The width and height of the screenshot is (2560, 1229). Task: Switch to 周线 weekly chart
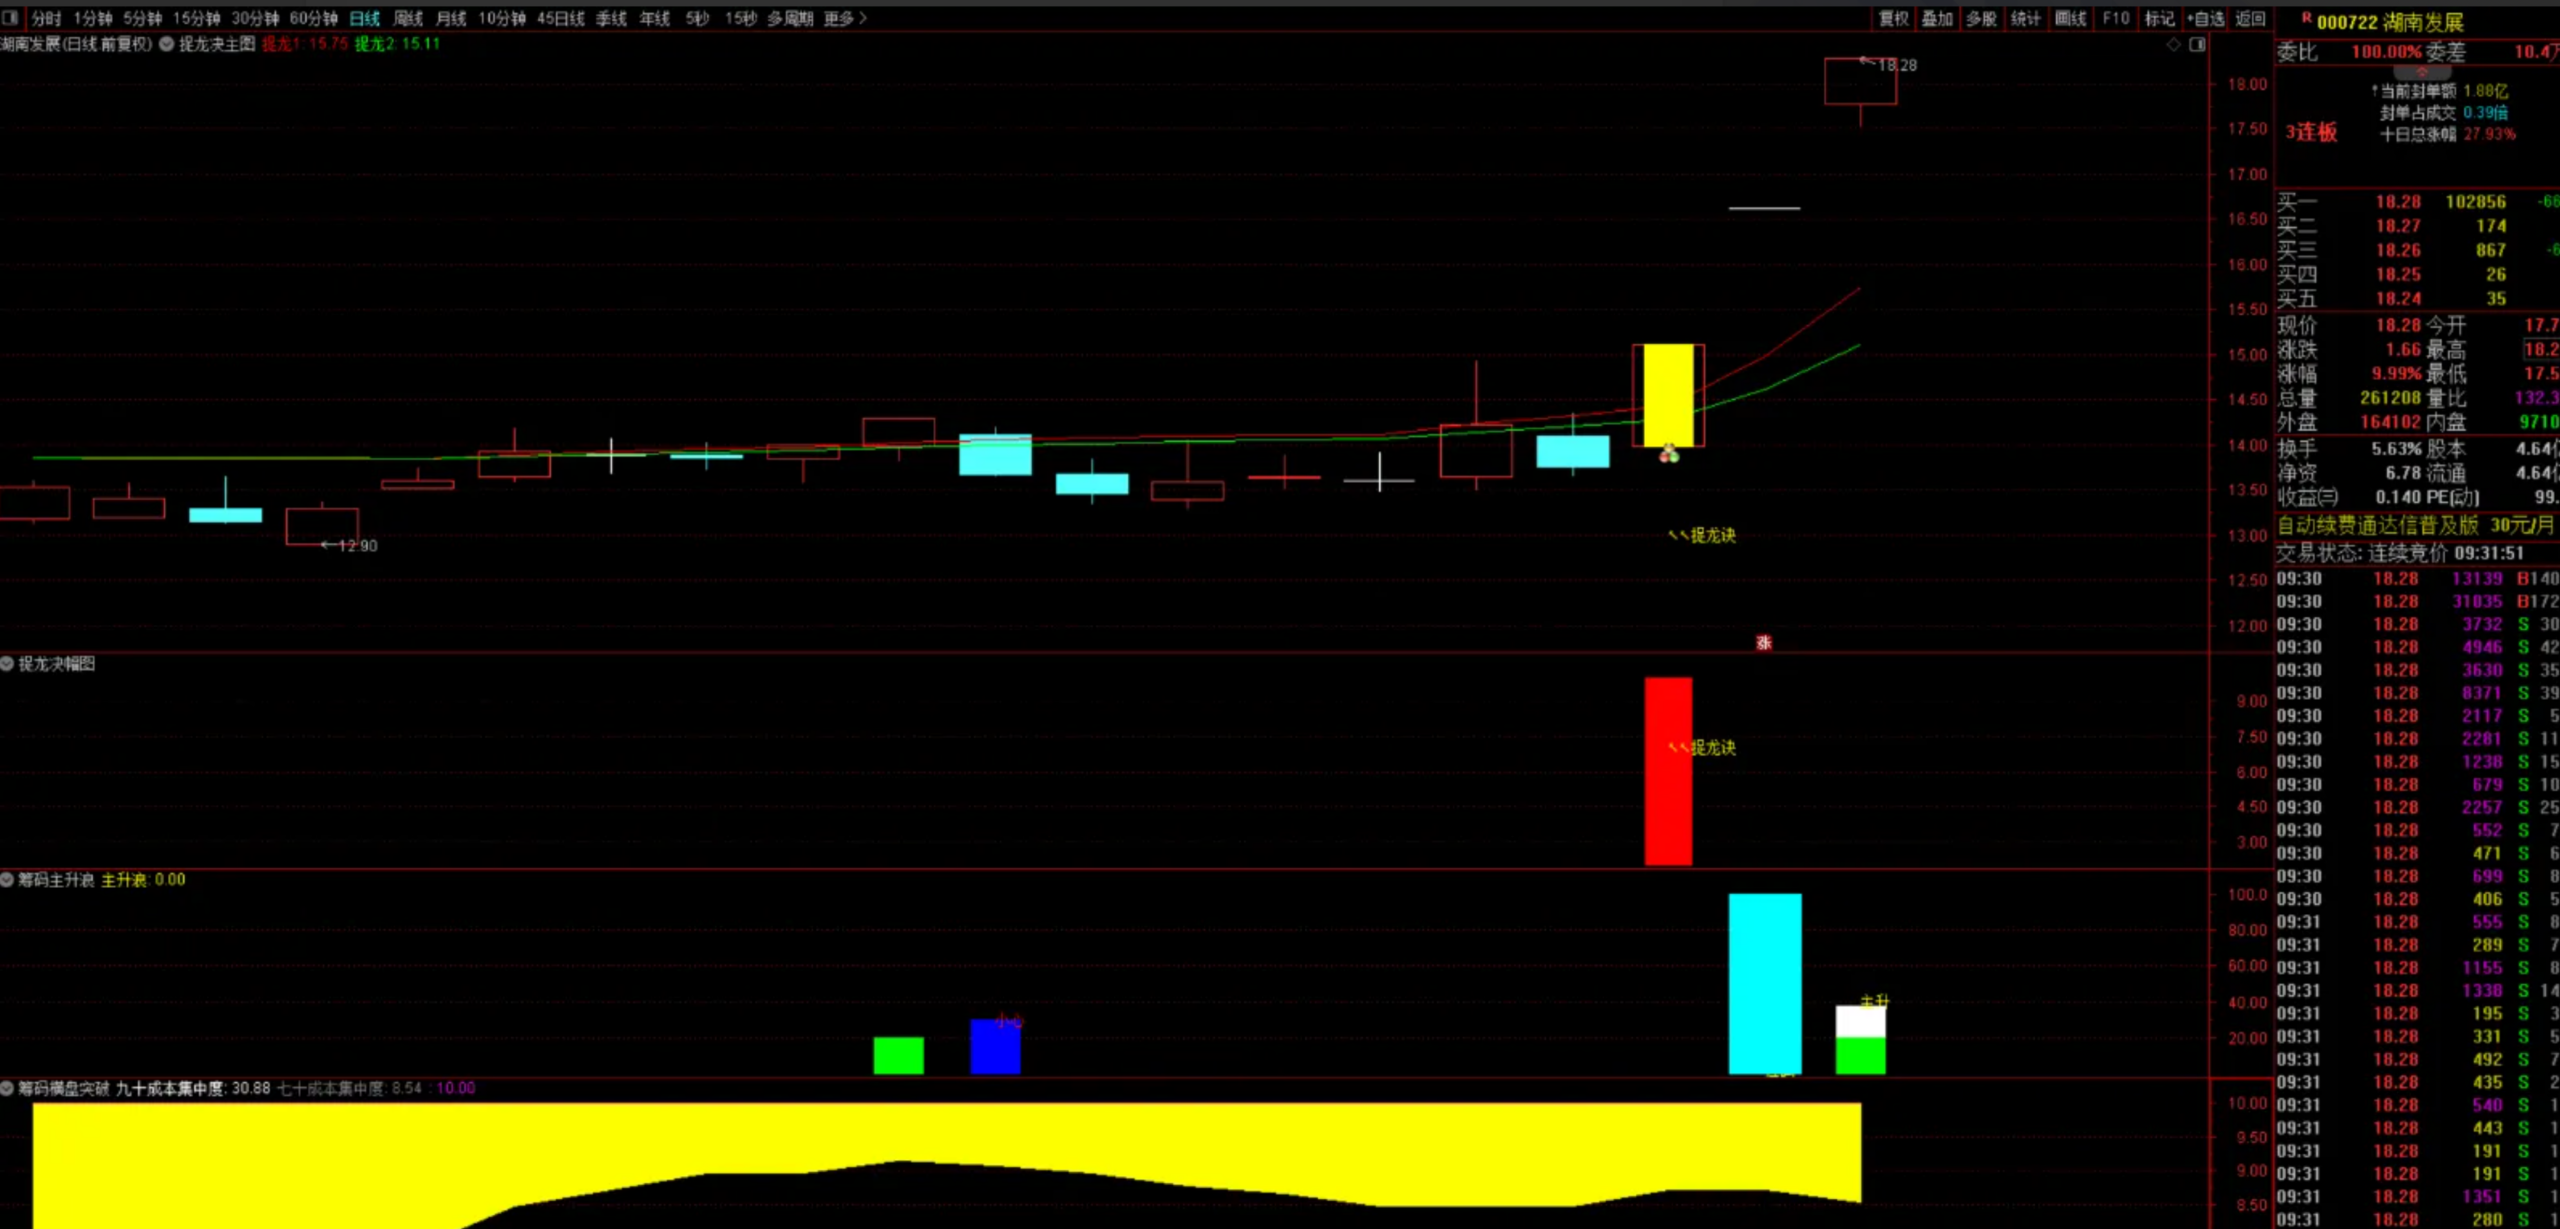click(x=408, y=18)
